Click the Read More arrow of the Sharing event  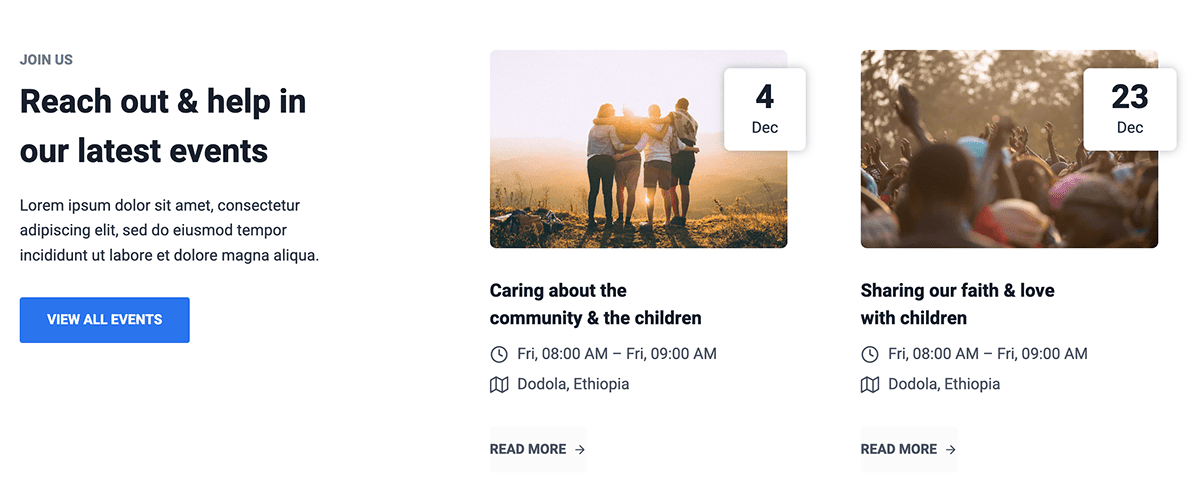click(x=951, y=450)
